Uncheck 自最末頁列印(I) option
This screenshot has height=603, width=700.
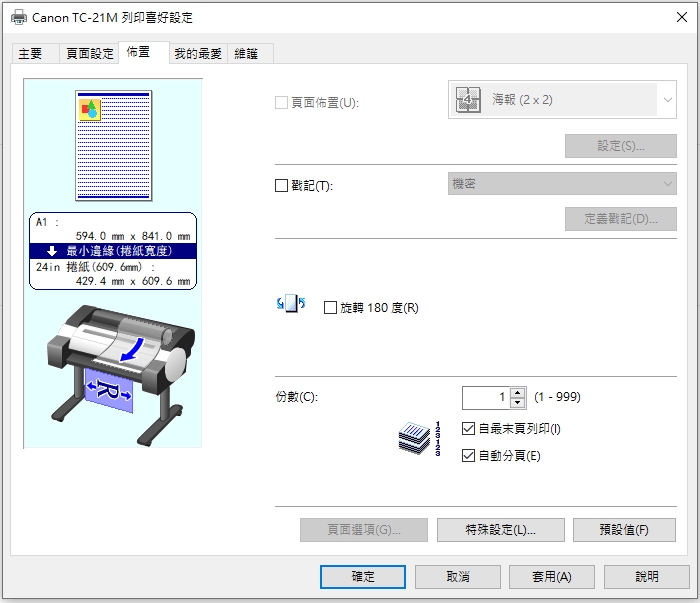click(468, 428)
